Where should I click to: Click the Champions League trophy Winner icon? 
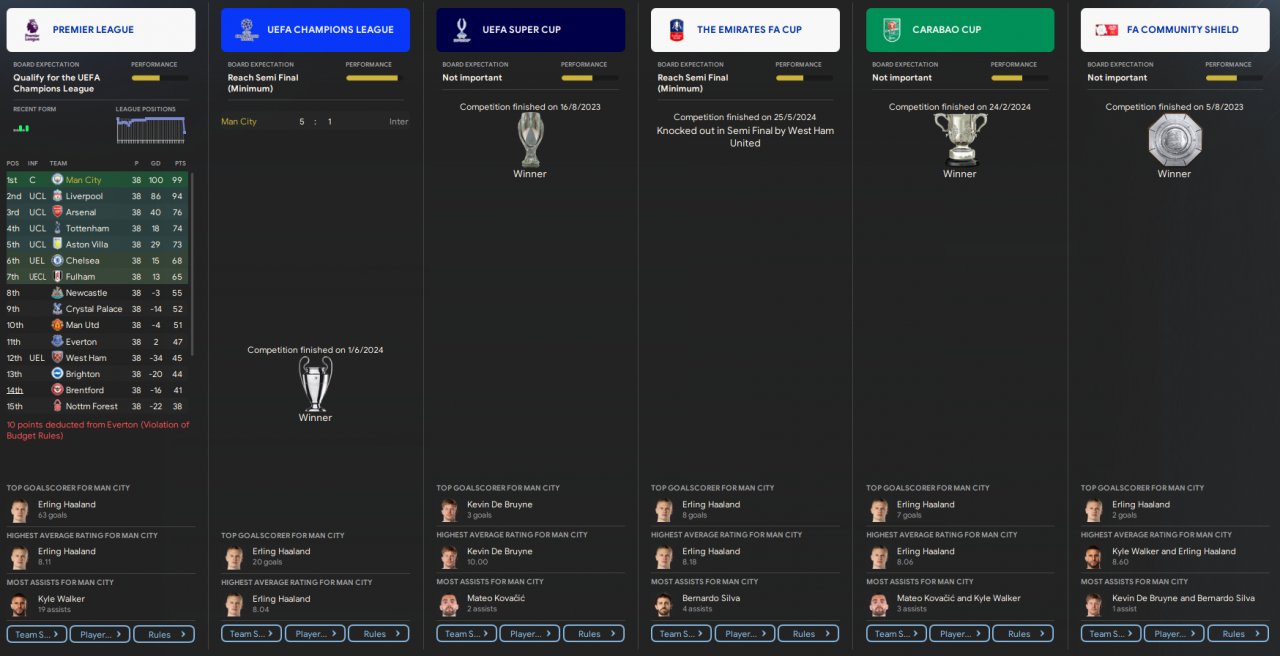315,383
